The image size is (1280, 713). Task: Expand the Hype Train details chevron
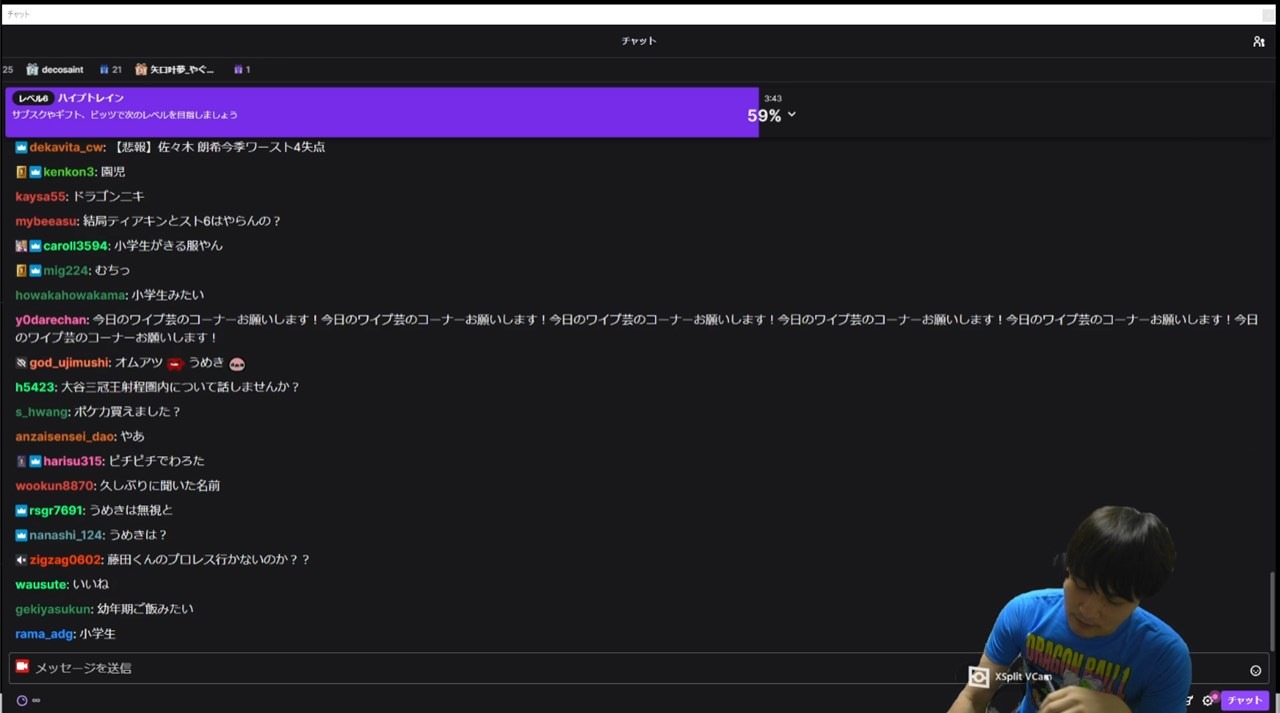[792, 115]
